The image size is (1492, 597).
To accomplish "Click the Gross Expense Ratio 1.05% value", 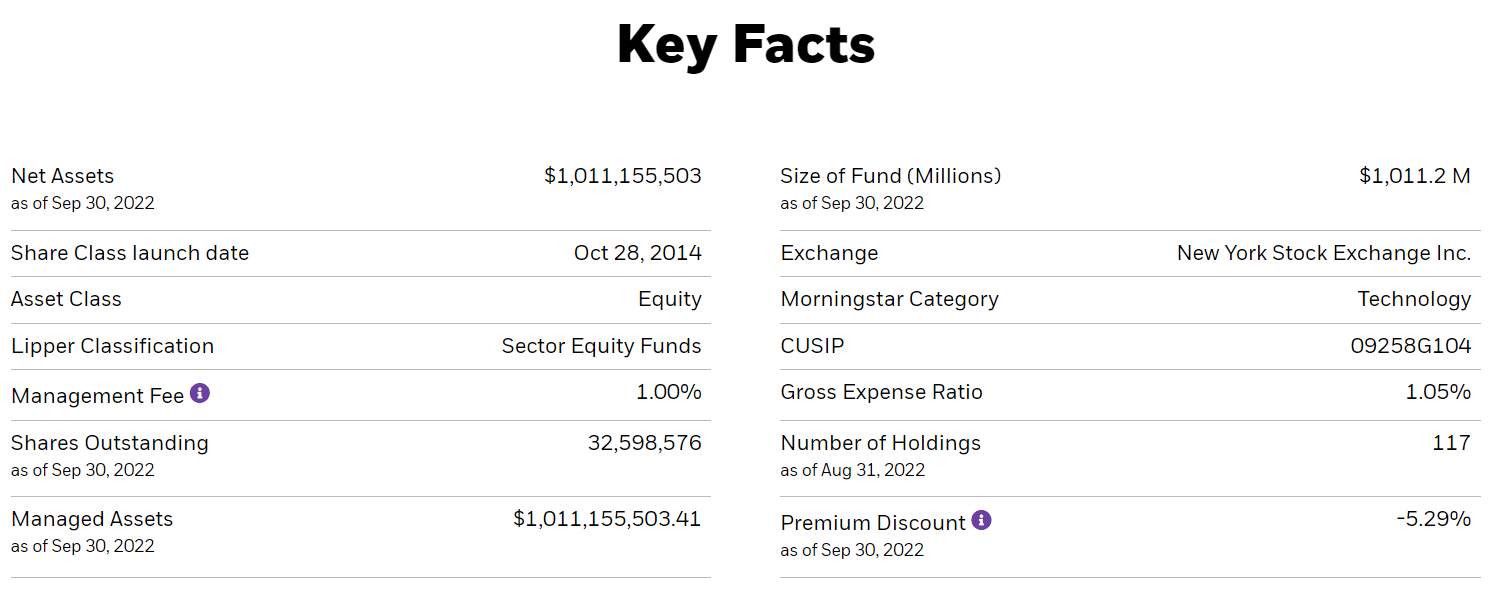I will pos(1438,392).
